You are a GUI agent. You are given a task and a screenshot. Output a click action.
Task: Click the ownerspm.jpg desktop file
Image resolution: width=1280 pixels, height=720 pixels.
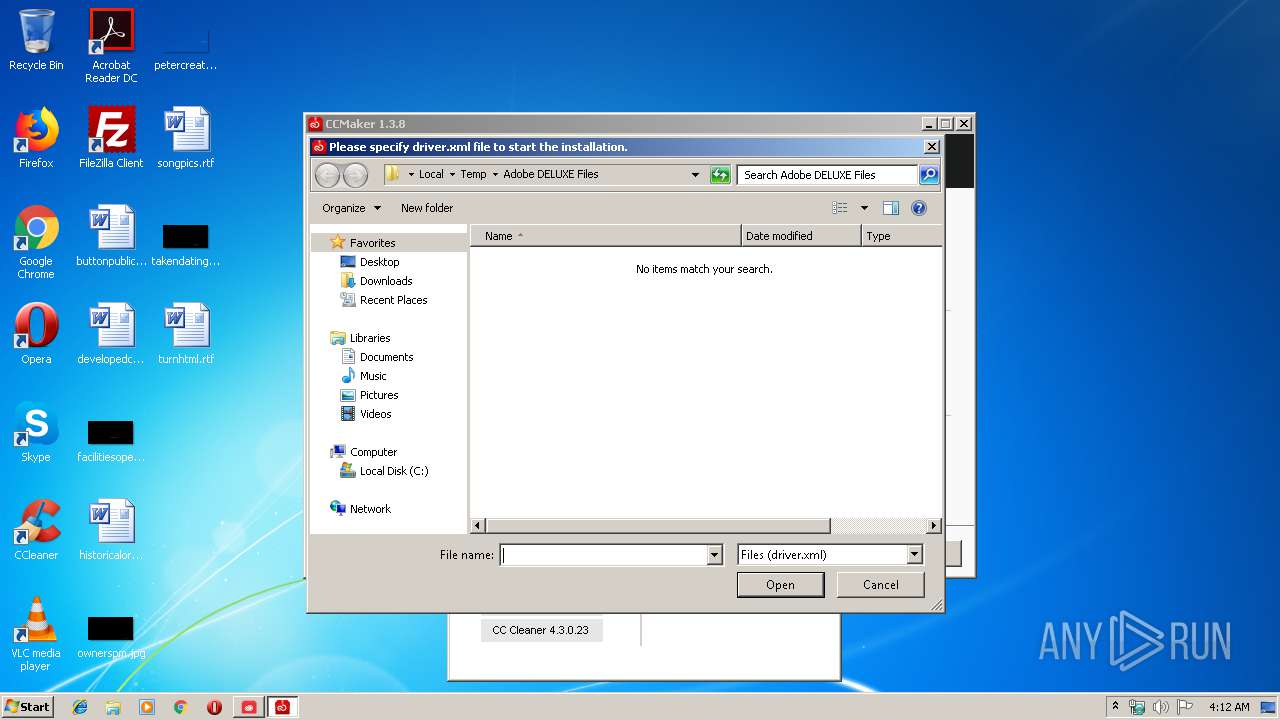[x=111, y=636]
